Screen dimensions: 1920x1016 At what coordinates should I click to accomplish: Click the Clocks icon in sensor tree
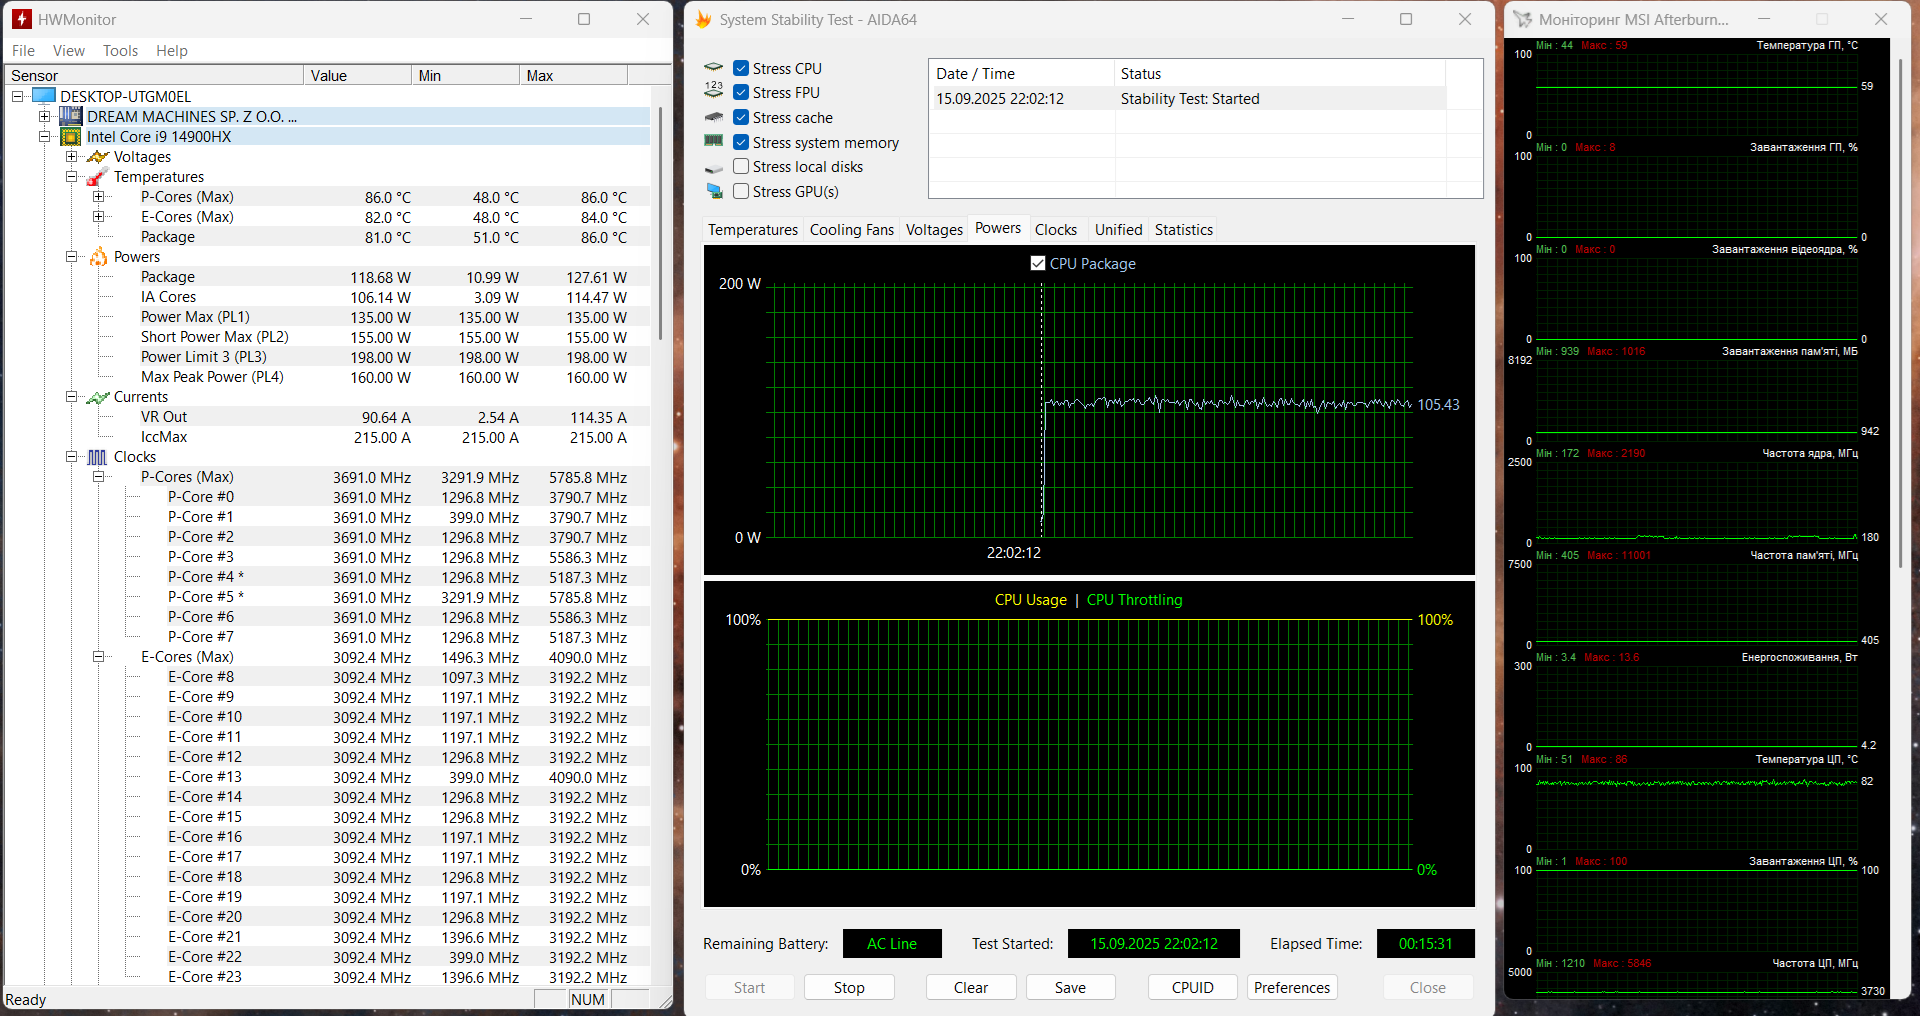(98, 457)
